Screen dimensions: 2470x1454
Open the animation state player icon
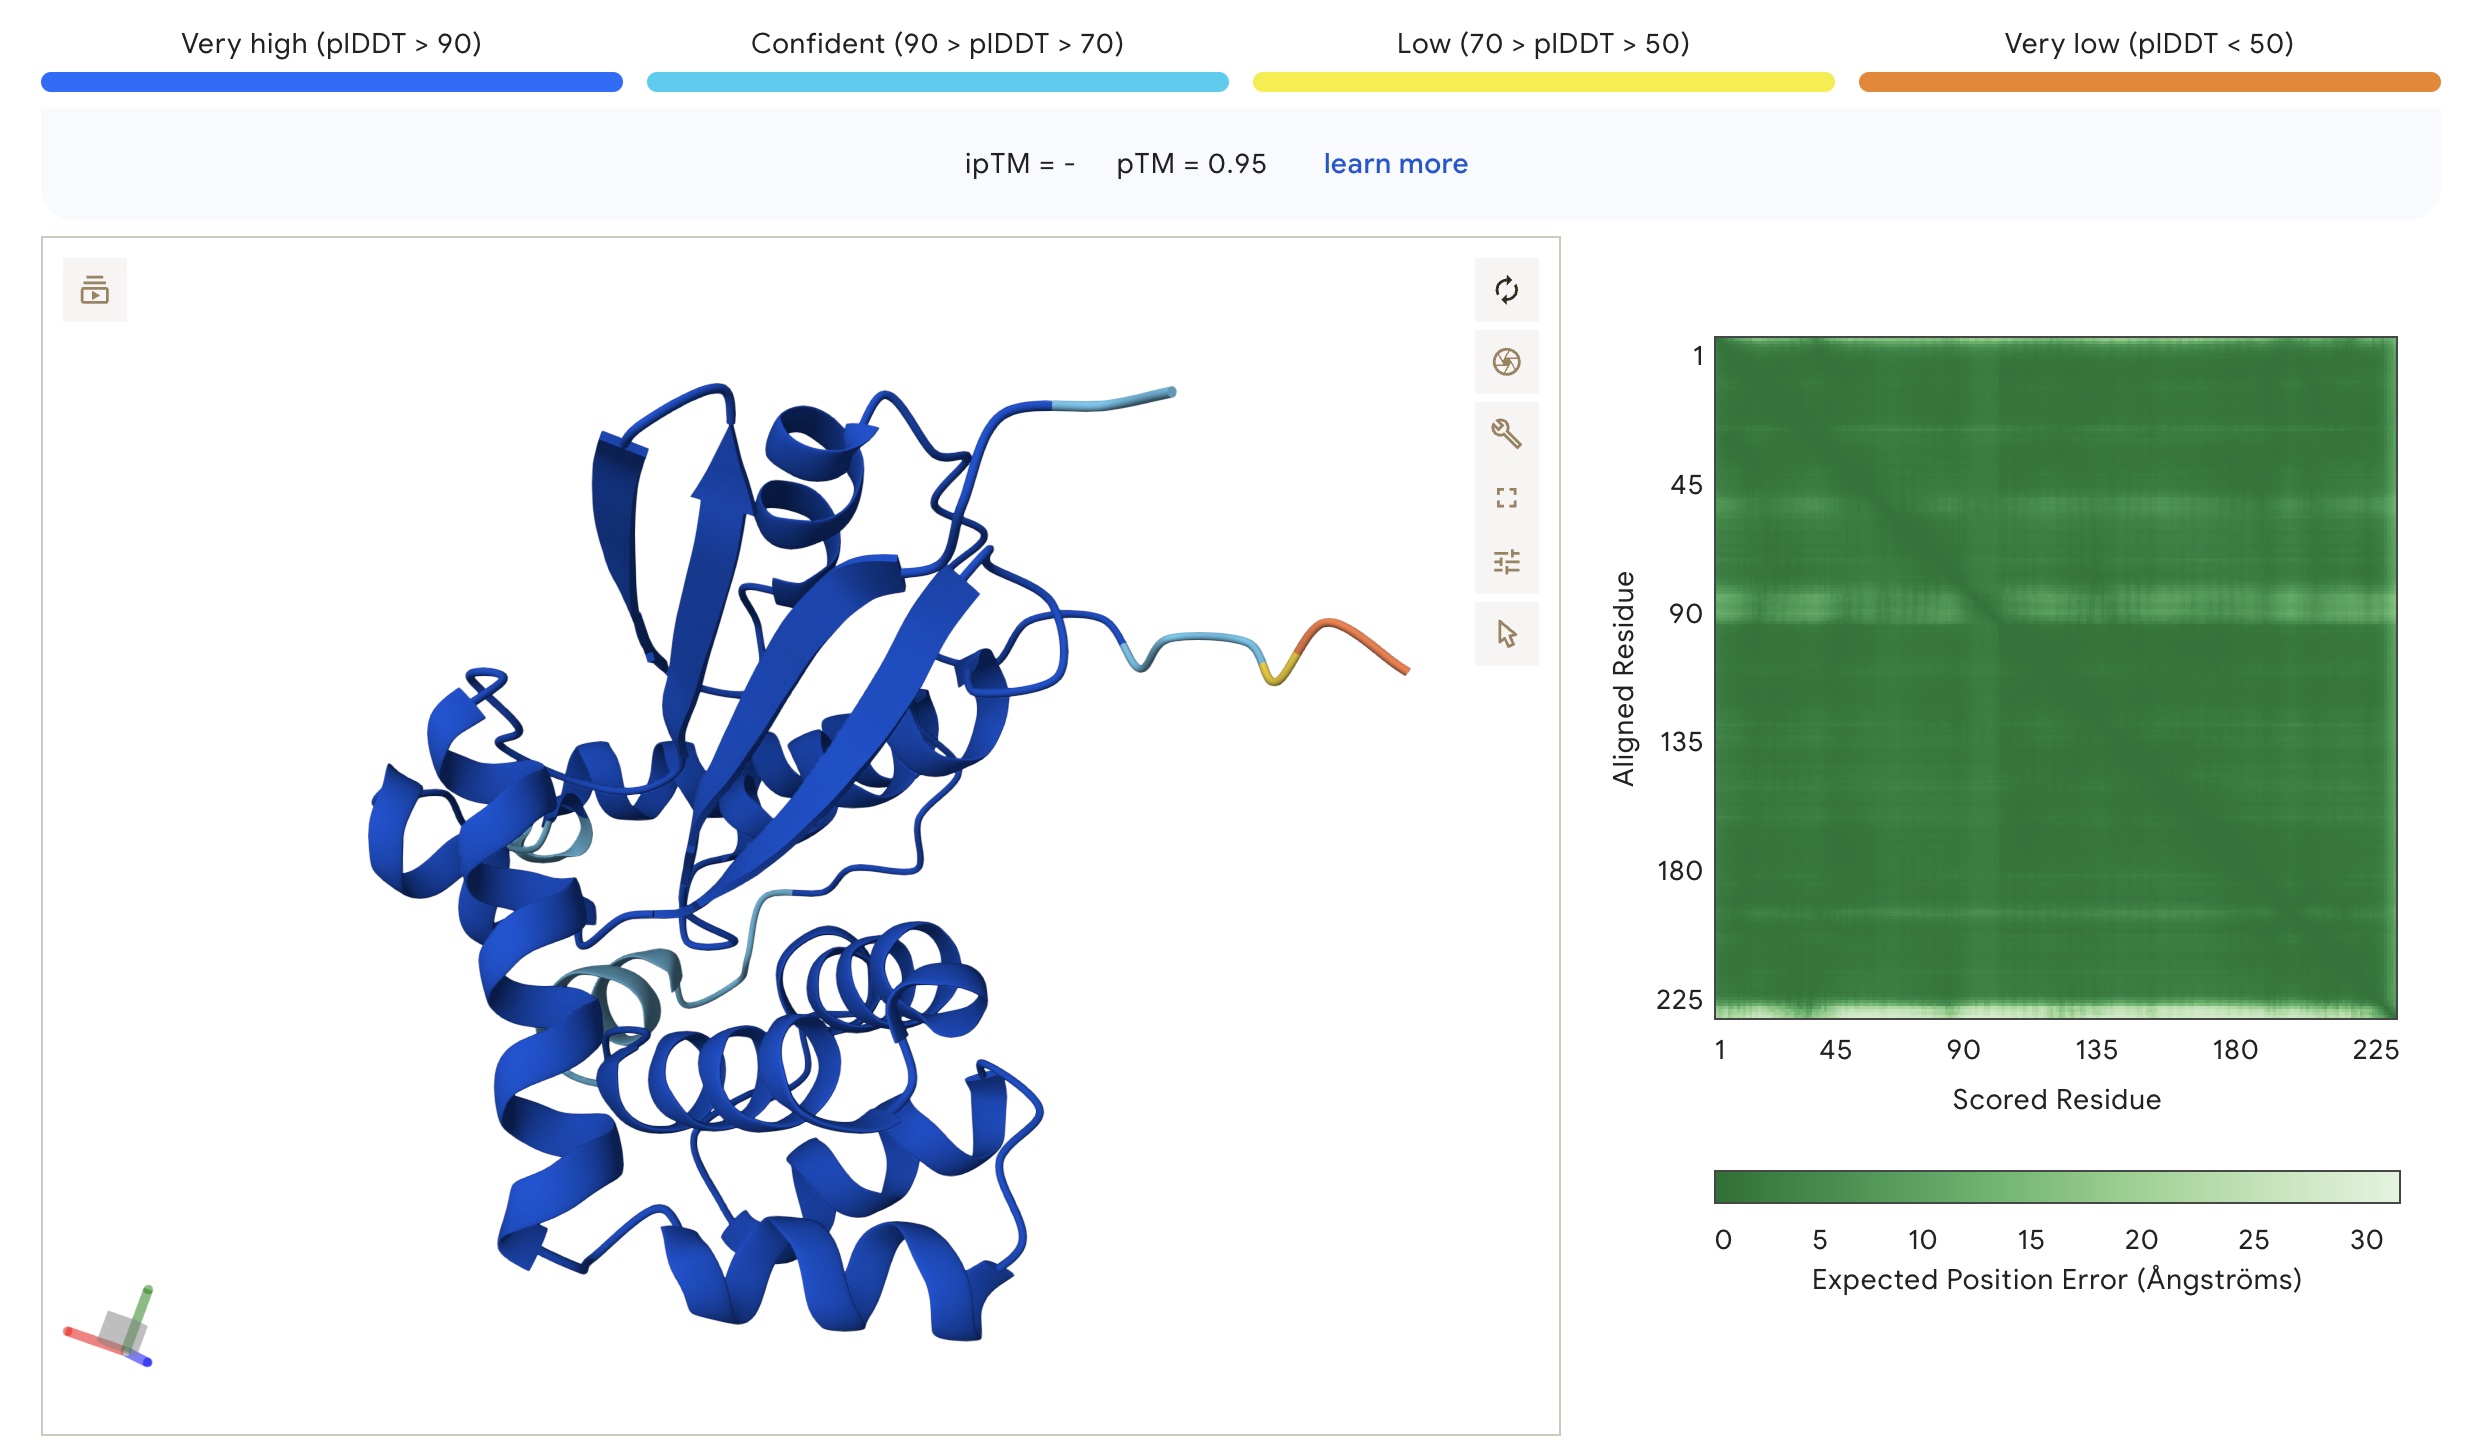pos(95,290)
